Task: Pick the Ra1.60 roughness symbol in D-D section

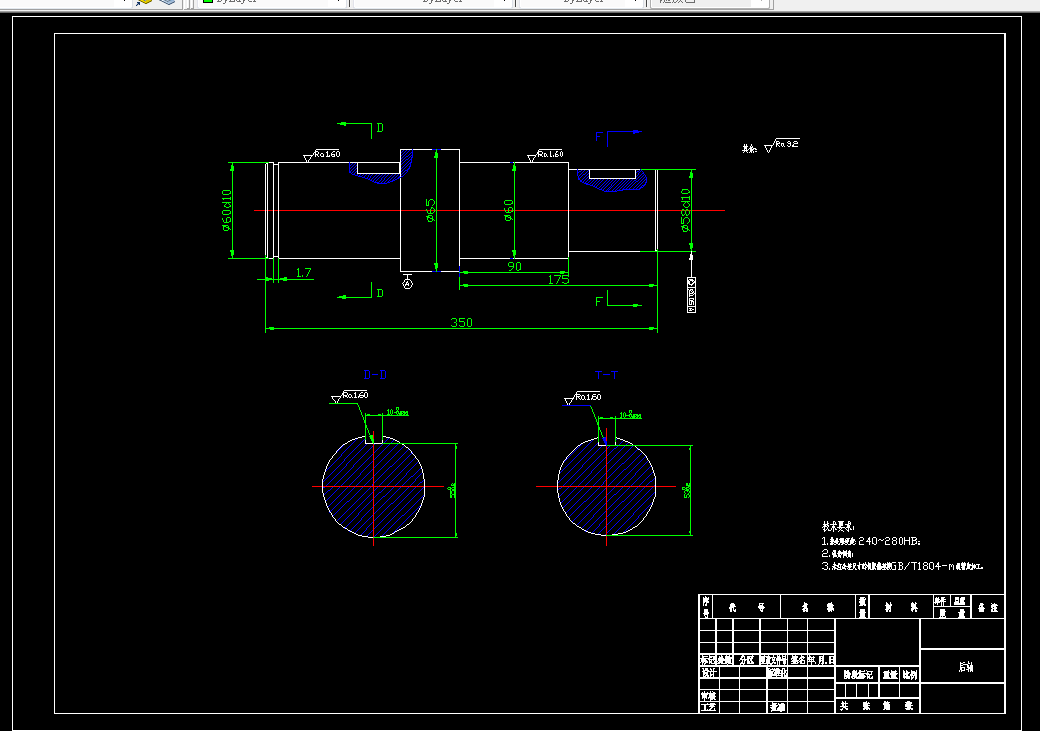Action: (350, 397)
